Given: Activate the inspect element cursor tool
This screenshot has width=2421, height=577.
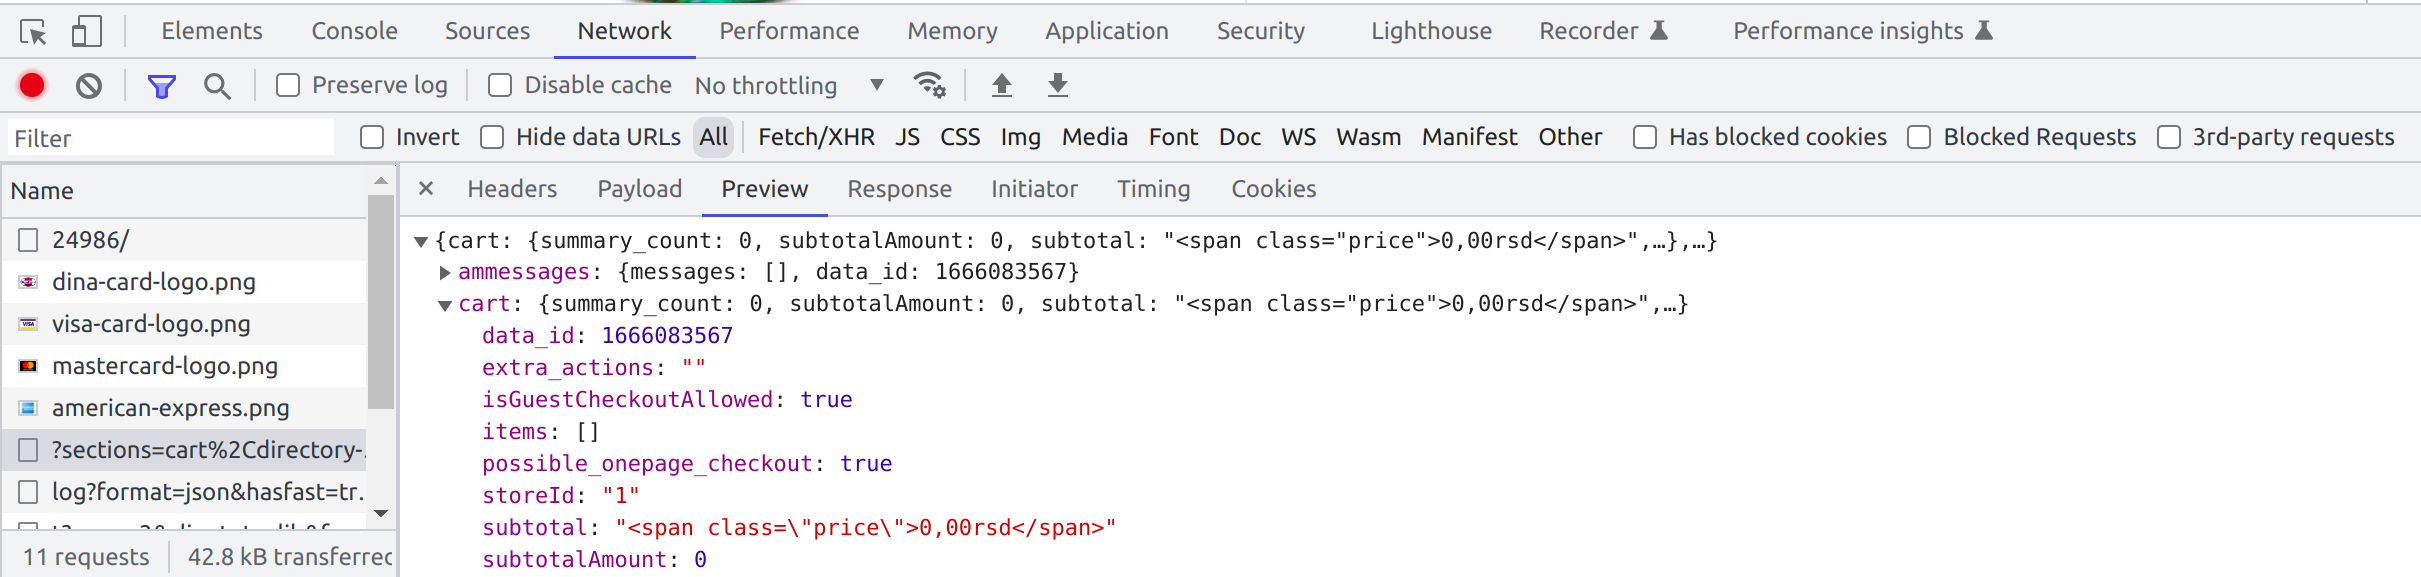Looking at the screenshot, I should tap(32, 30).
